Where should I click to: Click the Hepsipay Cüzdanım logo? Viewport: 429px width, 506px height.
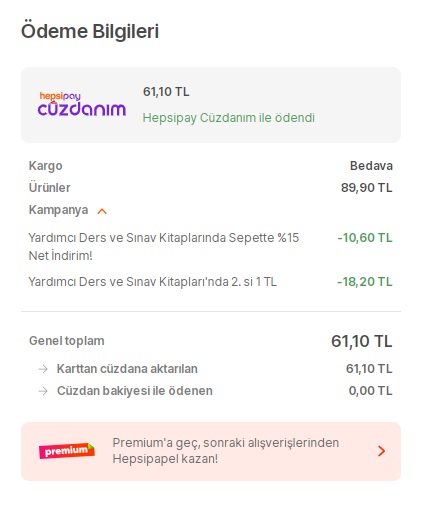82,104
